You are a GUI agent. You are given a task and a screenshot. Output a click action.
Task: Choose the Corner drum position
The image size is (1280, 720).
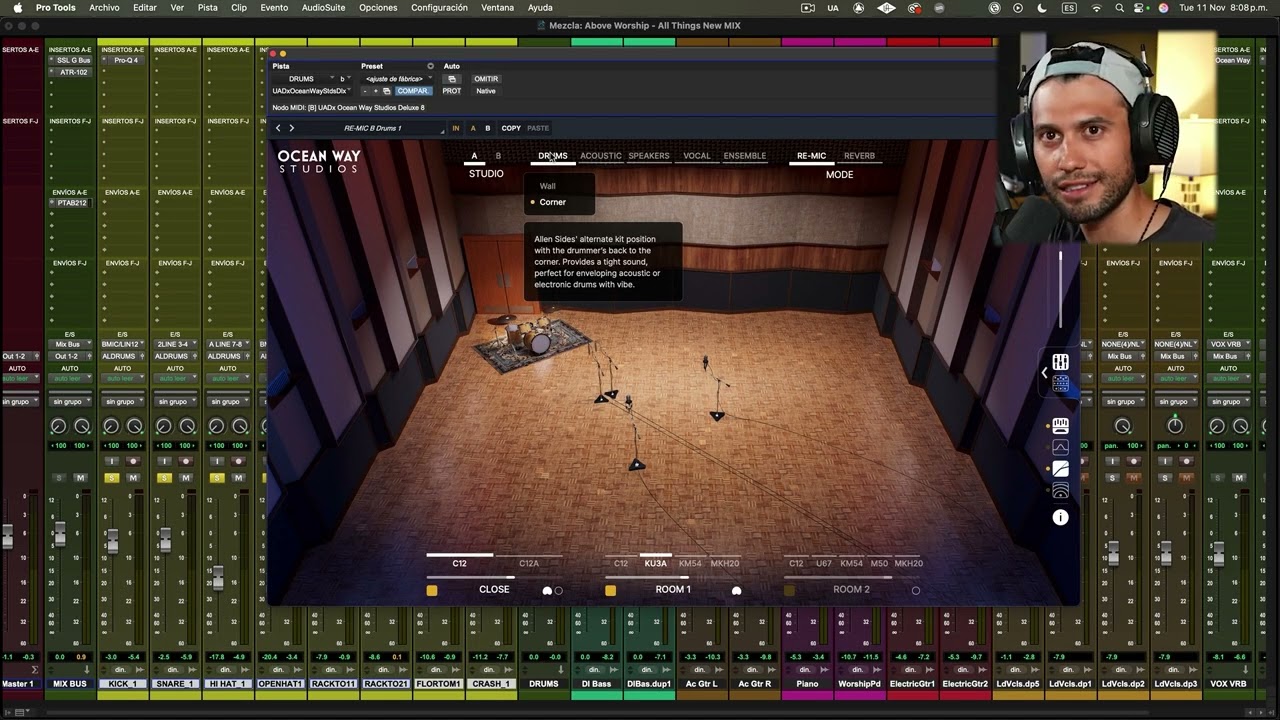(552, 202)
